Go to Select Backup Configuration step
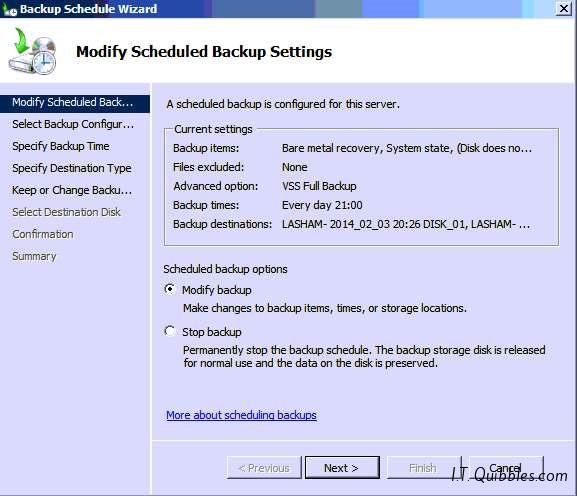 [x=73, y=124]
